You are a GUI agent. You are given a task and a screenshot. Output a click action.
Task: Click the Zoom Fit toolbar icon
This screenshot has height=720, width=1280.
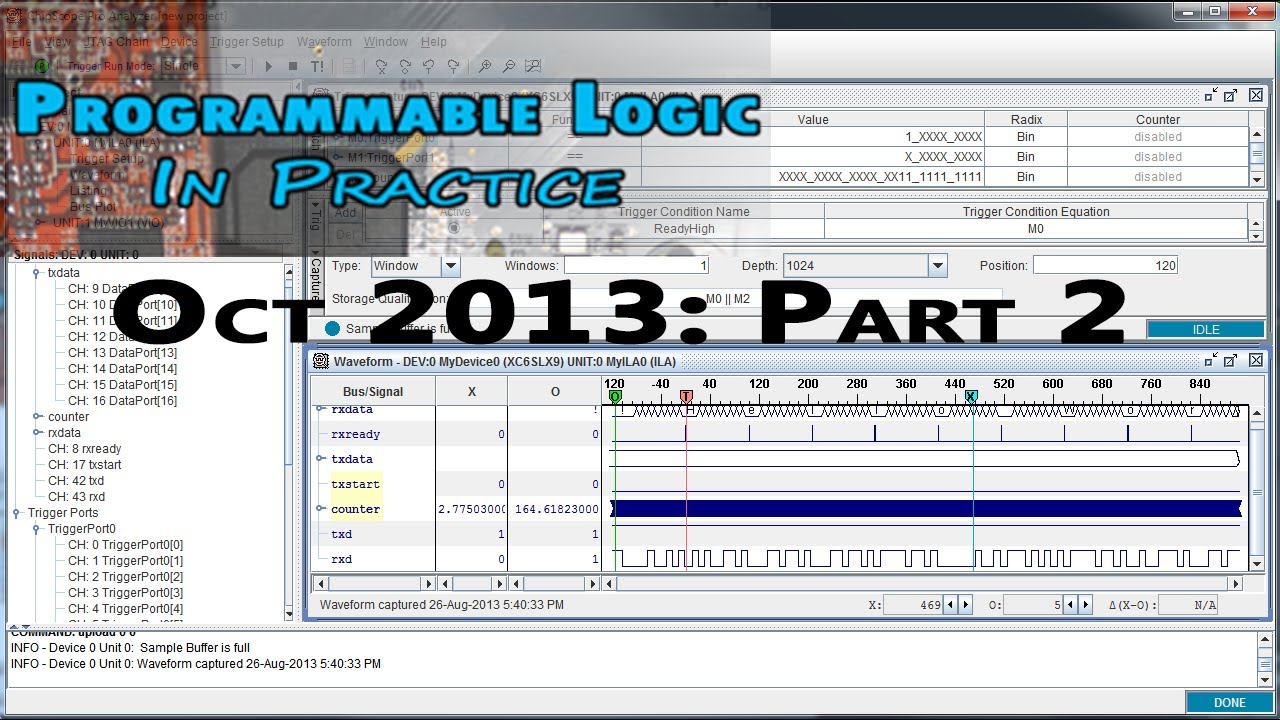[533, 66]
